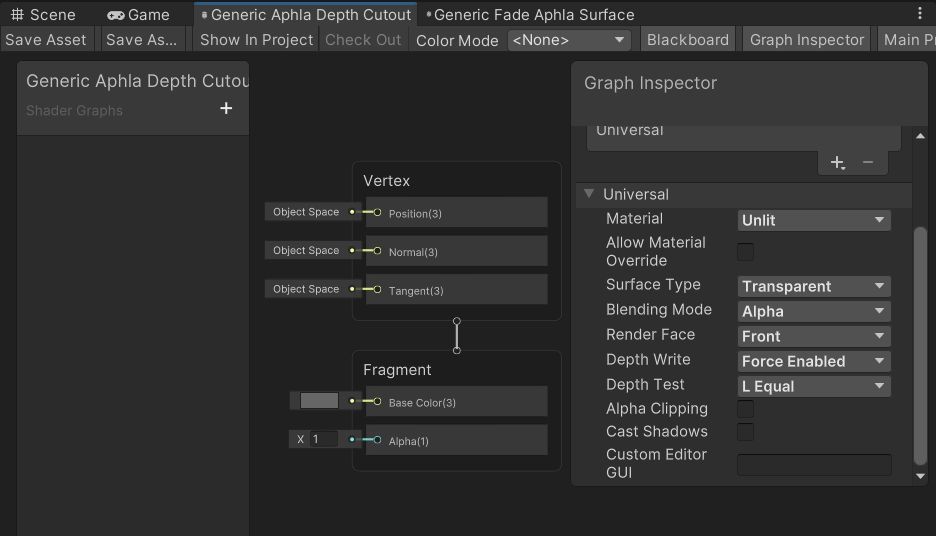Enable the Cast Shadows checkbox
The width and height of the screenshot is (936, 536).
(x=746, y=432)
